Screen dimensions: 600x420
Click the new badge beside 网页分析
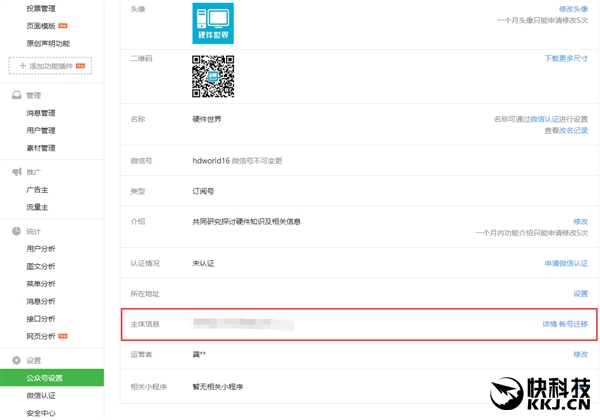[x=63, y=336]
